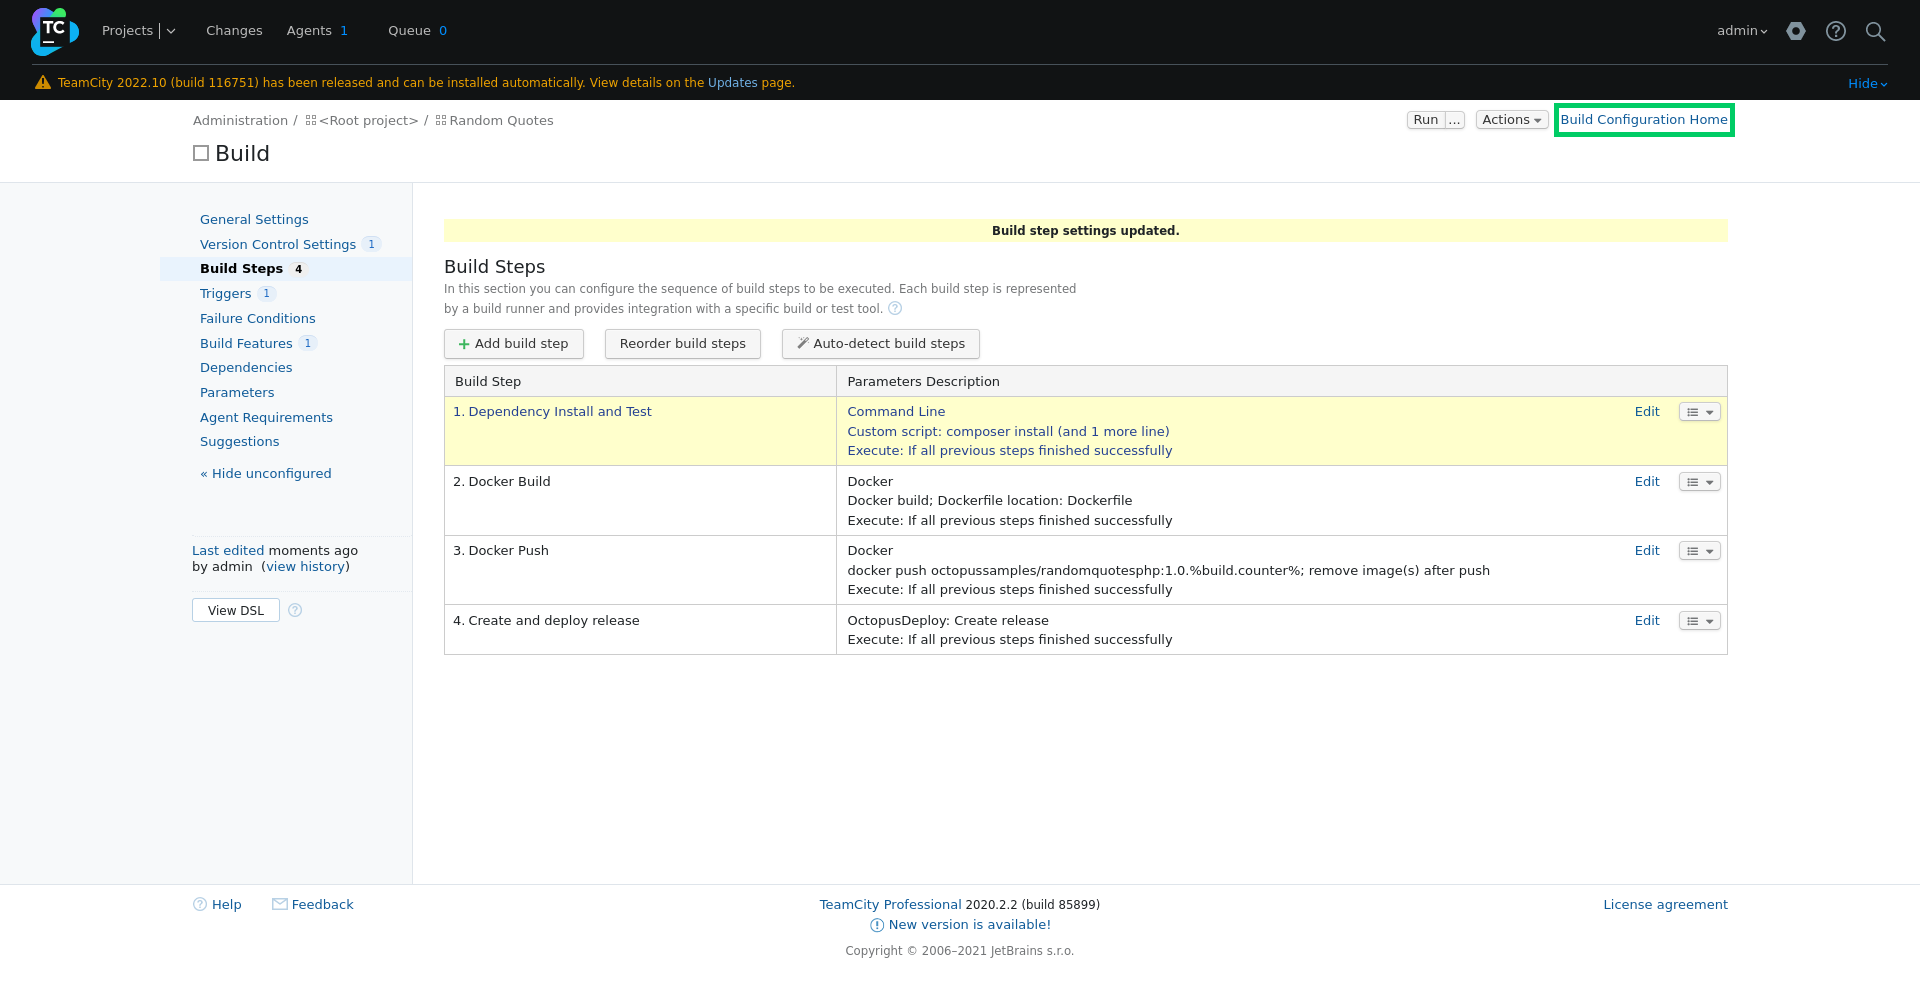This screenshot has width=1920, height=995.
Task: Open custom run dialog with the ... button
Action: point(1455,120)
